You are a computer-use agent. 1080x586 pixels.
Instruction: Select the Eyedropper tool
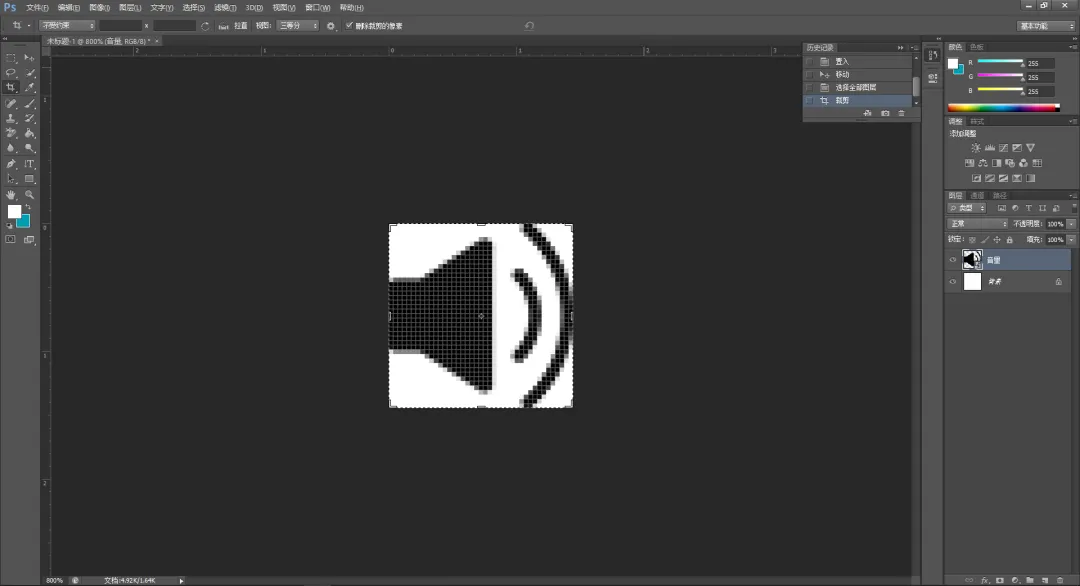click(x=30, y=87)
